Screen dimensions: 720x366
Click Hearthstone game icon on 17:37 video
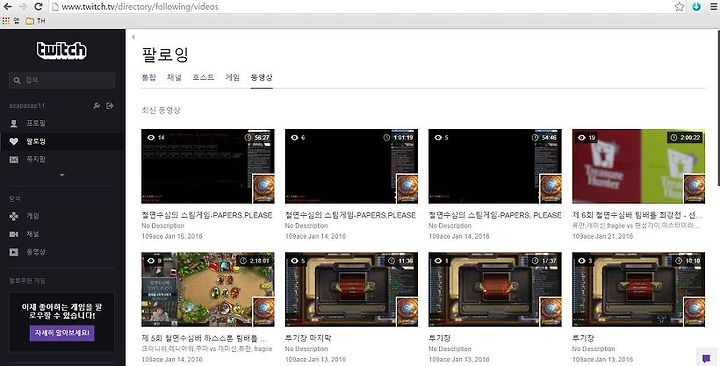(551, 312)
